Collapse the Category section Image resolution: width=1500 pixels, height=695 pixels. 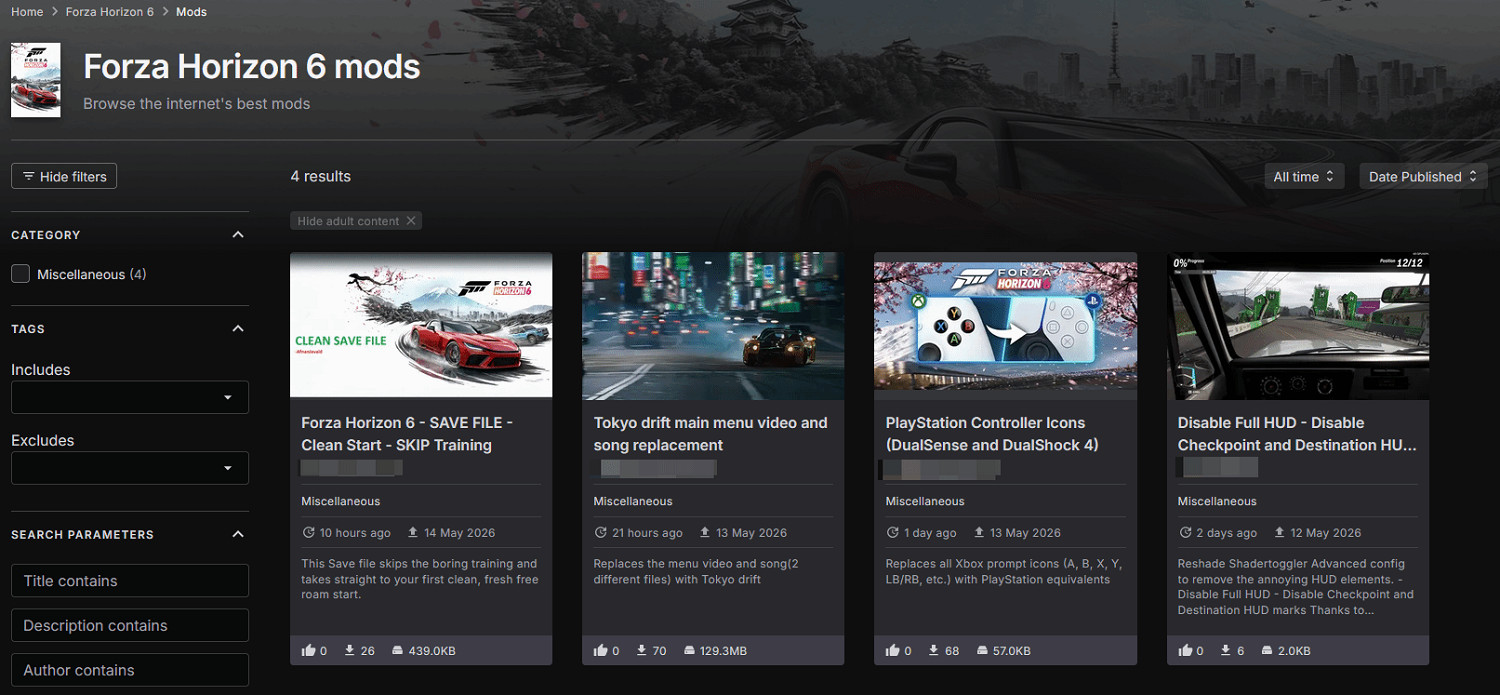[238, 235]
